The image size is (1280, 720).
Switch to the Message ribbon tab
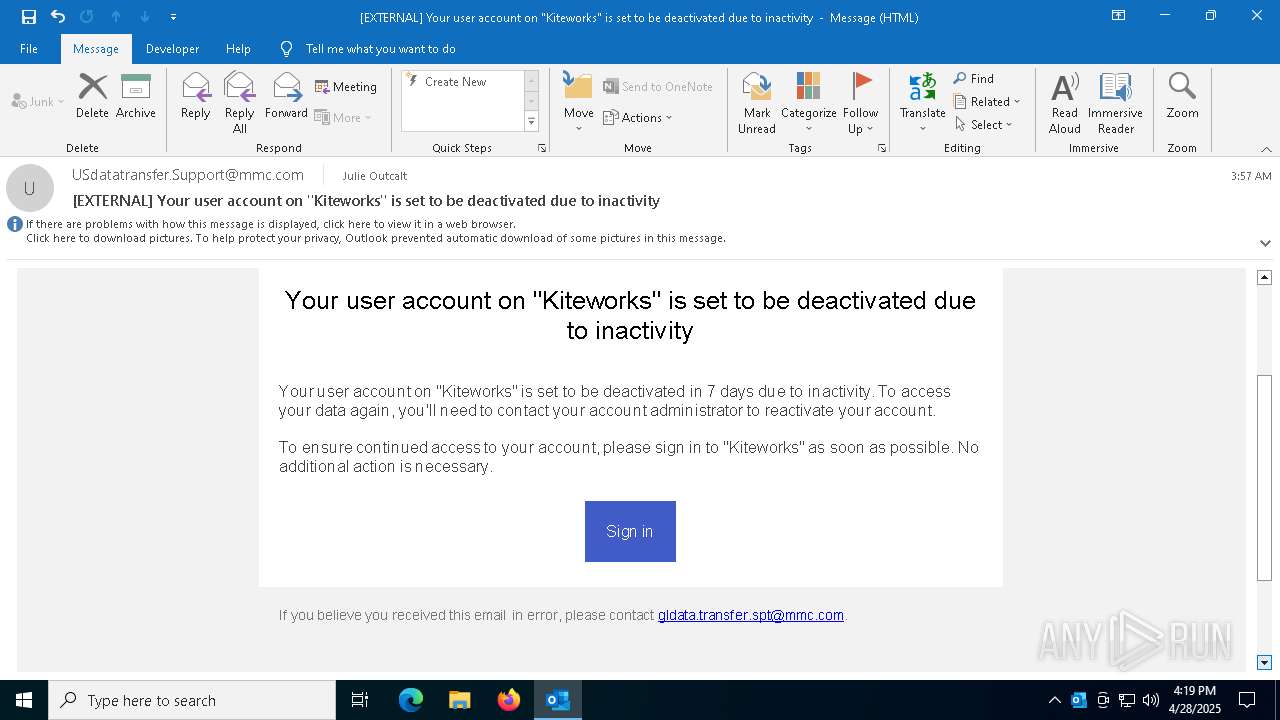point(96,49)
